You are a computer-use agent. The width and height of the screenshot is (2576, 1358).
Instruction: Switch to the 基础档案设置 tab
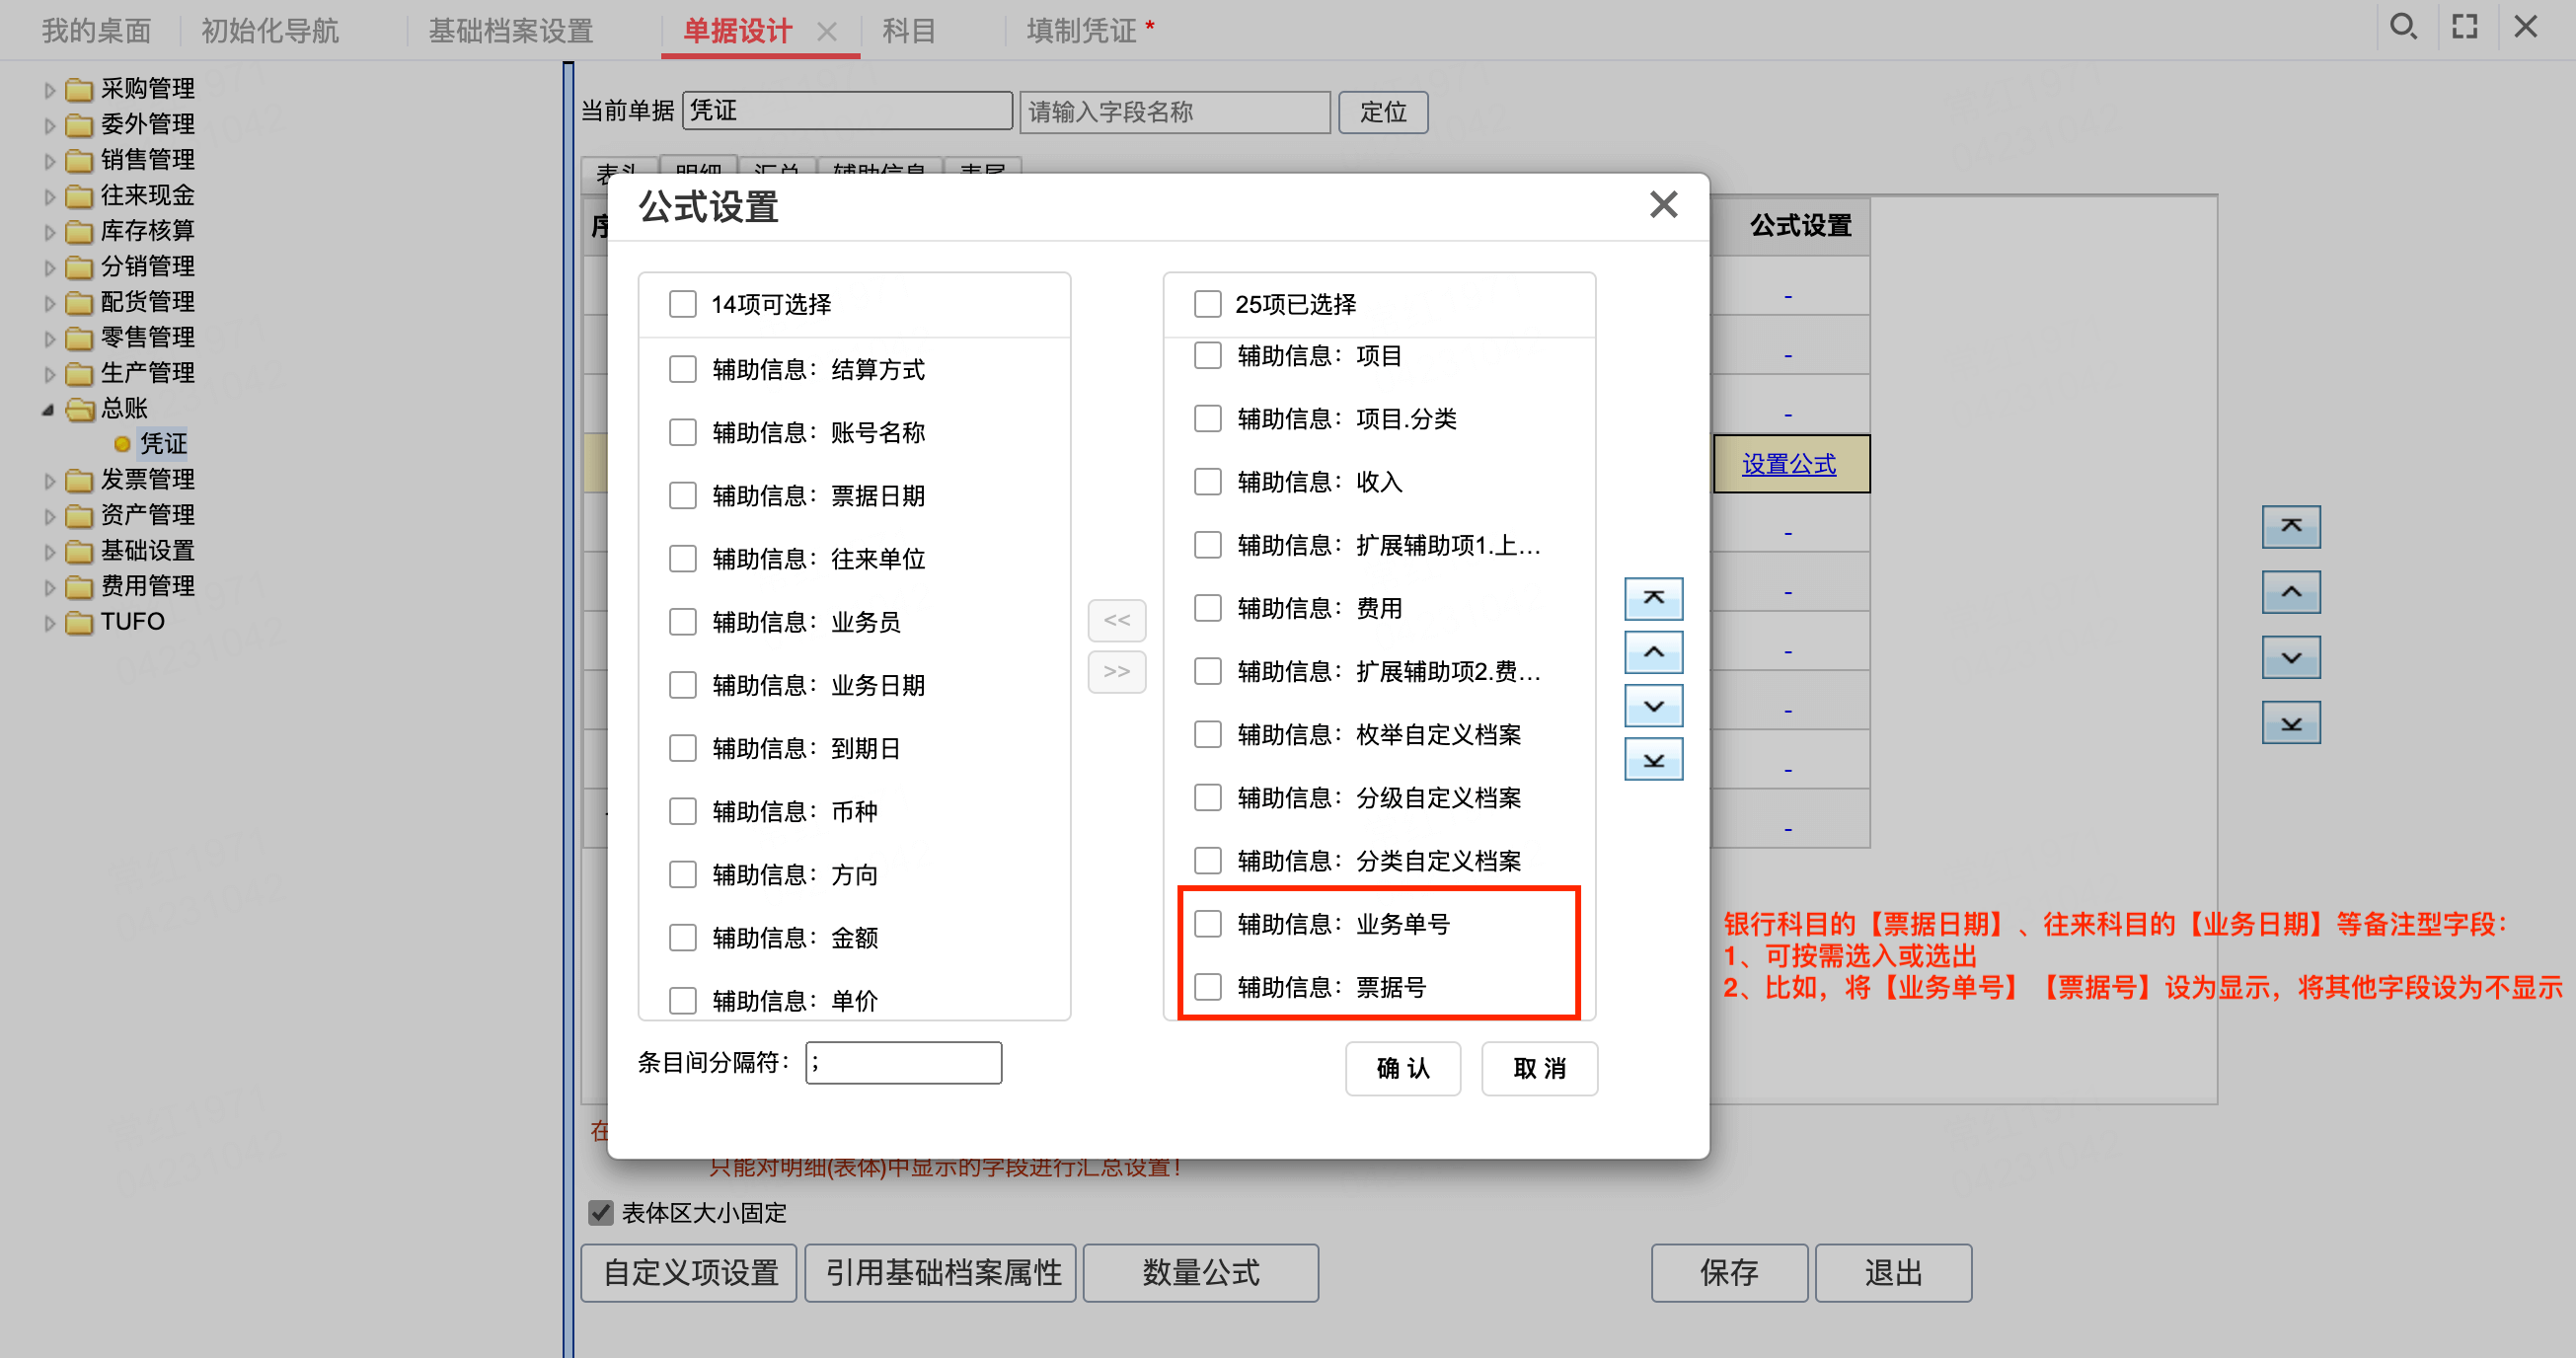coord(510,31)
